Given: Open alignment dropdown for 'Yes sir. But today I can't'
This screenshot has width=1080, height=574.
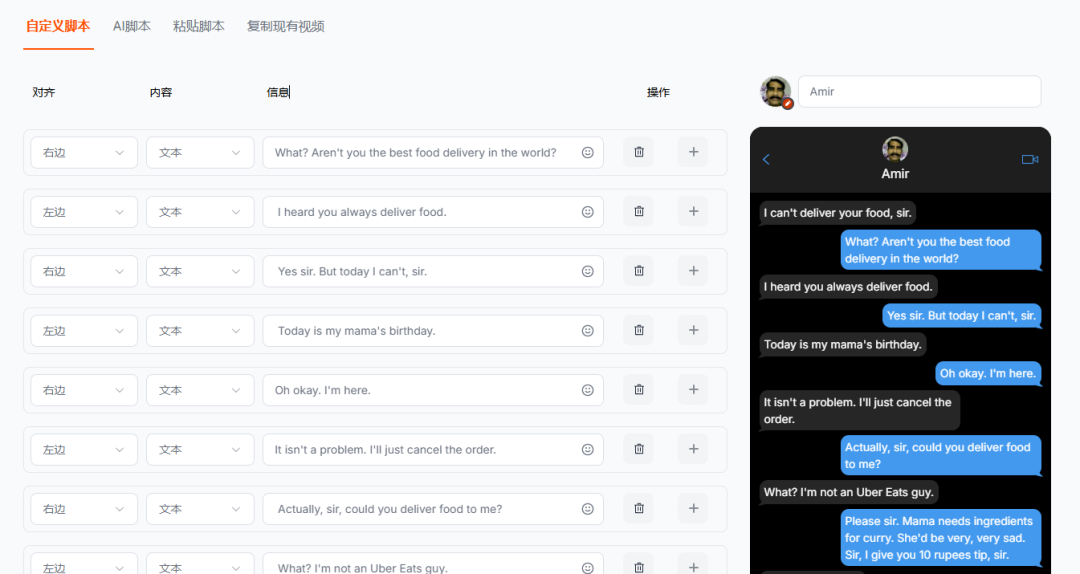Looking at the screenshot, I should pyautogui.click(x=83, y=271).
